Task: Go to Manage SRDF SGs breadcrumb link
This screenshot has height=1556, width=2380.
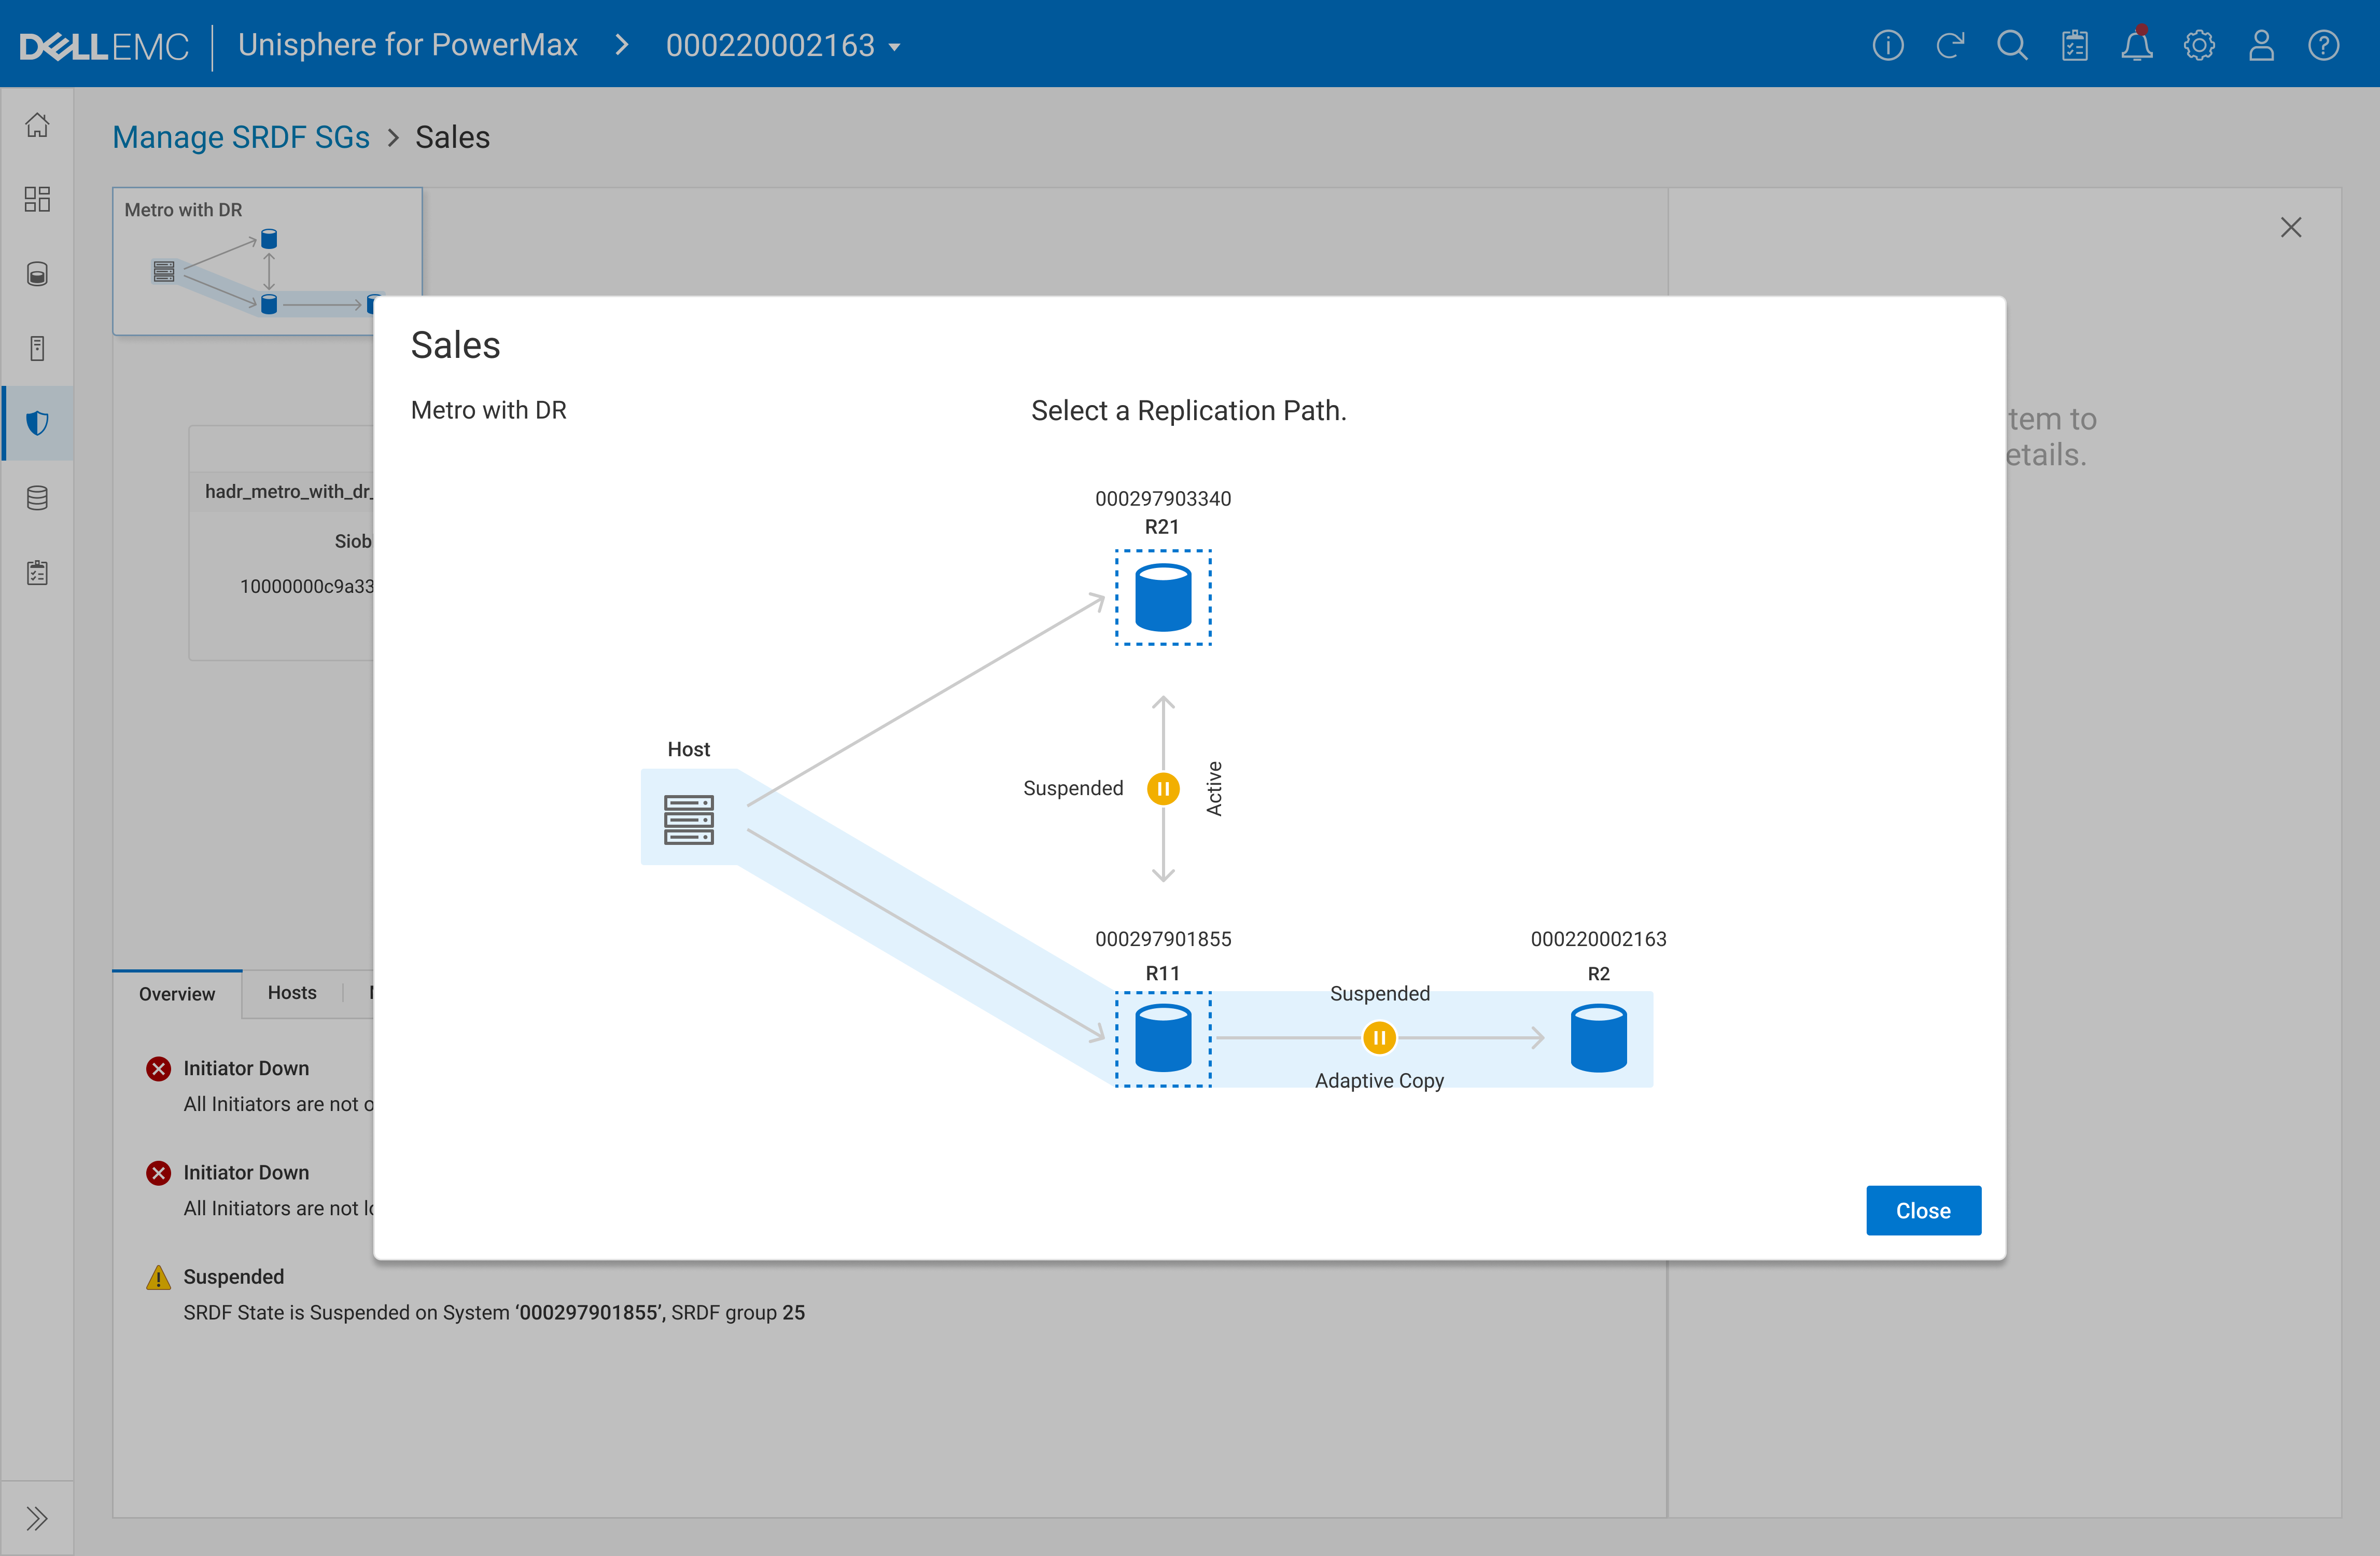Action: pyautogui.click(x=241, y=137)
